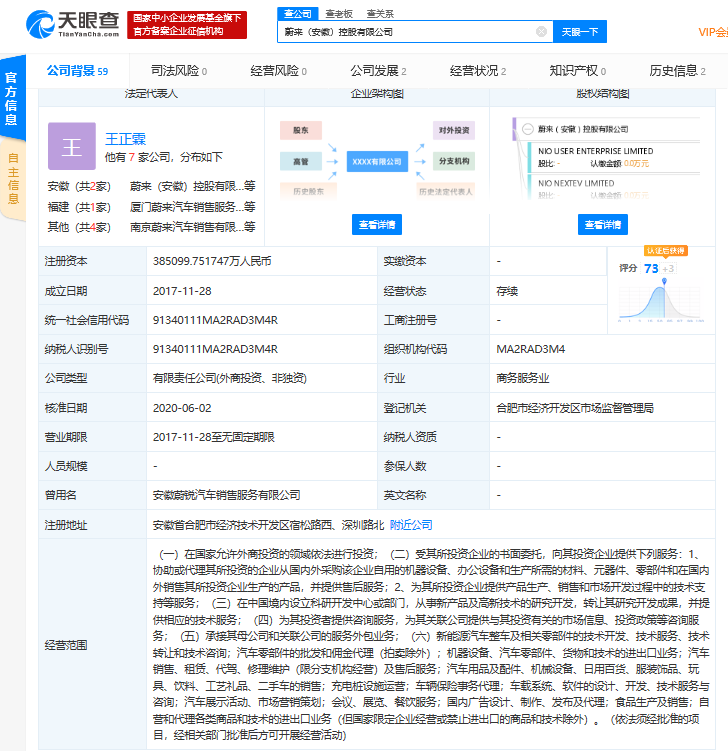View details of the 股权结构图
Image resolution: width=728 pixels, height=751 pixels.
tap(603, 225)
